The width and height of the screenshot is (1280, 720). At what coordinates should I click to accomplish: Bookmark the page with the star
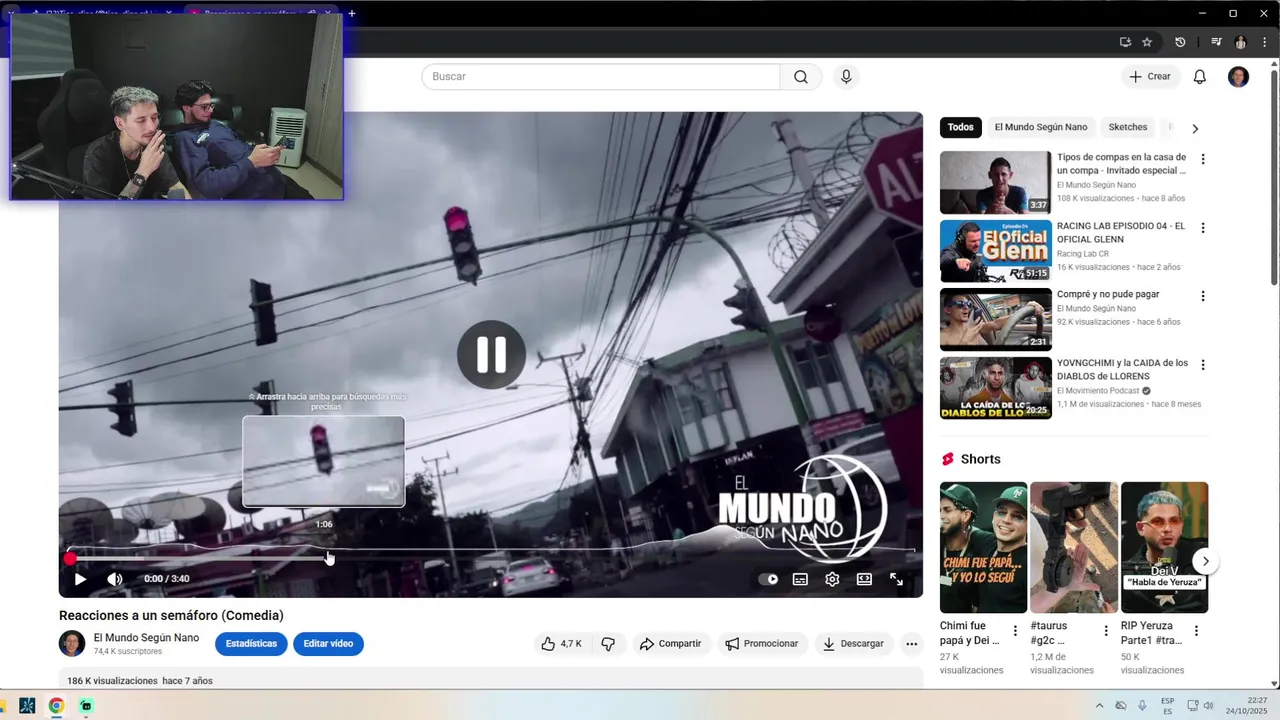(x=1147, y=42)
